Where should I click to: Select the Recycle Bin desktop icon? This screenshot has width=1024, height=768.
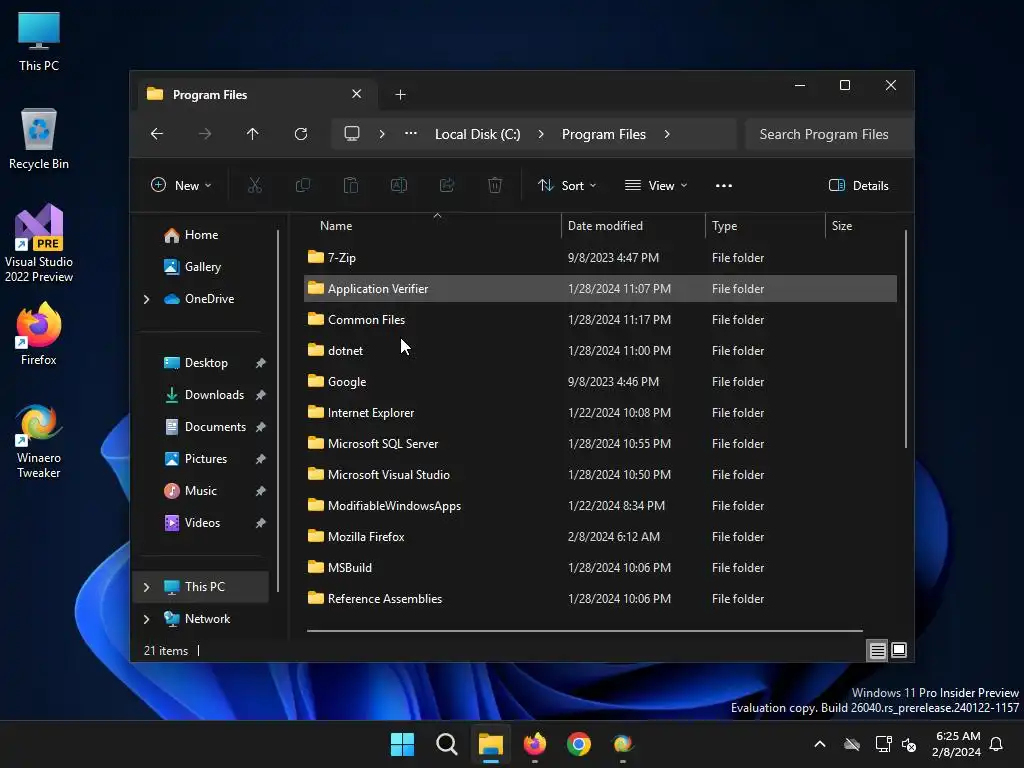coord(39,139)
